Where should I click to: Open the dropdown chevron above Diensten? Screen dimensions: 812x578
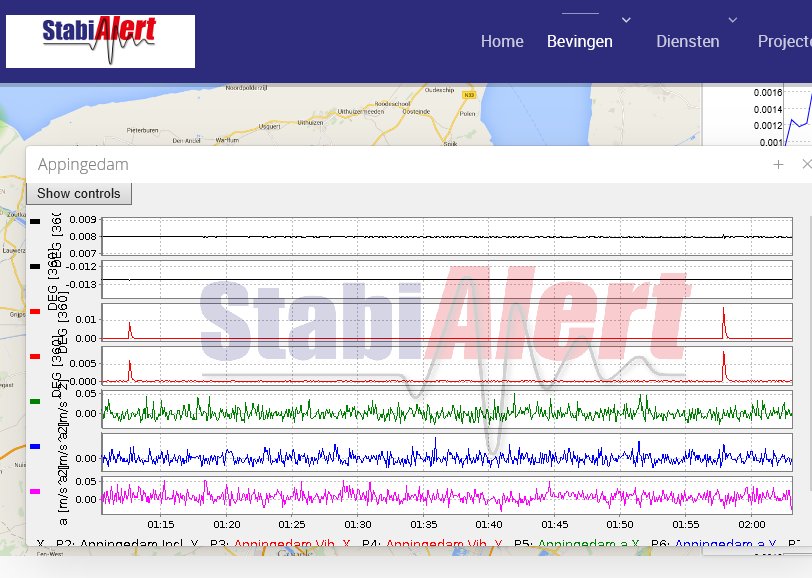tap(733, 20)
